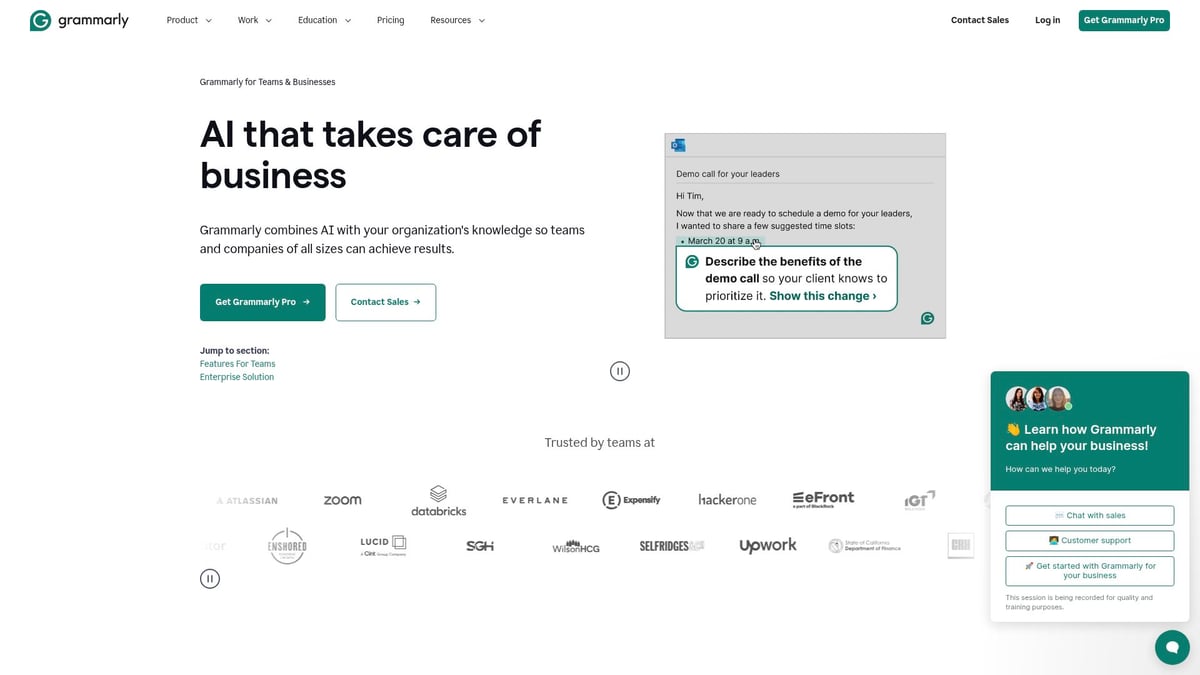
Task: Click the green Get Grammarly Pro button
Action: point(1124,19)
